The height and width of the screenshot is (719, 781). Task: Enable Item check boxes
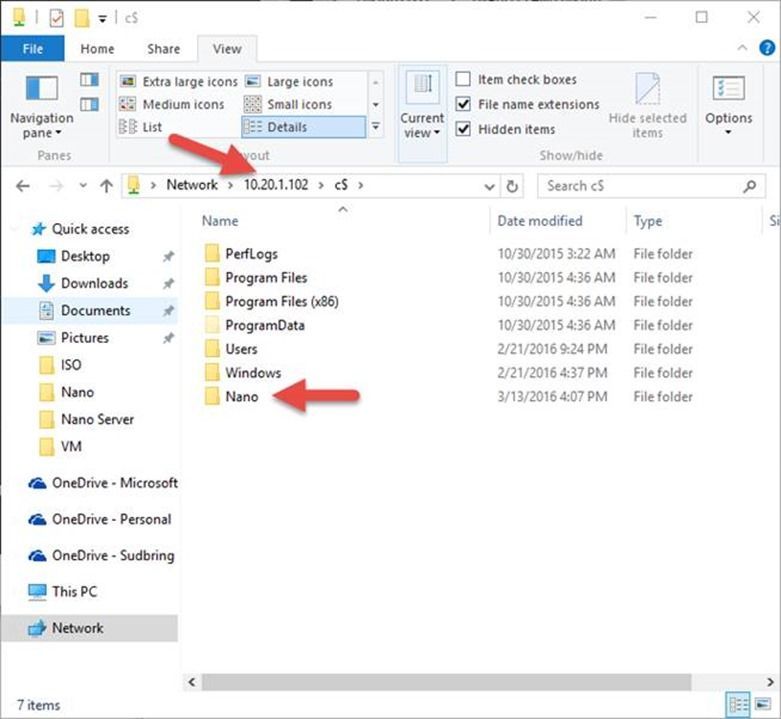[x=463, y=79]
